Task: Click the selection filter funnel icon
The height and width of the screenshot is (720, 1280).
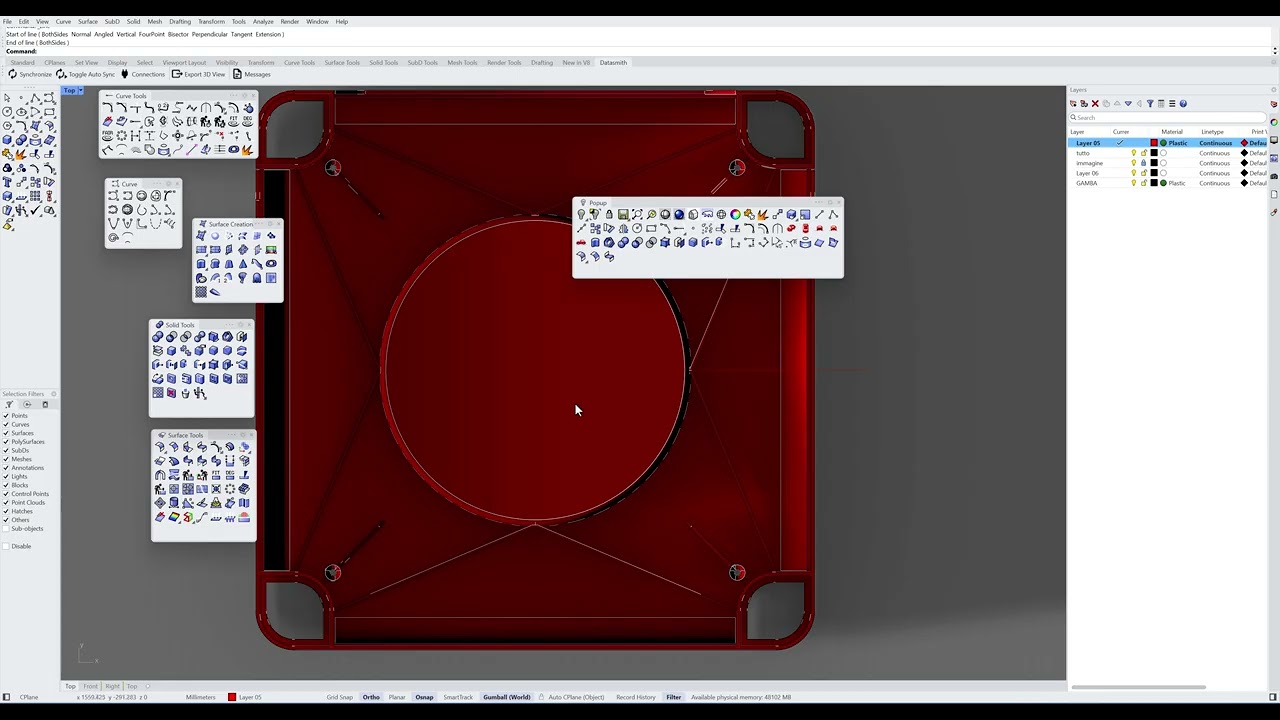Action: (9, 404)
